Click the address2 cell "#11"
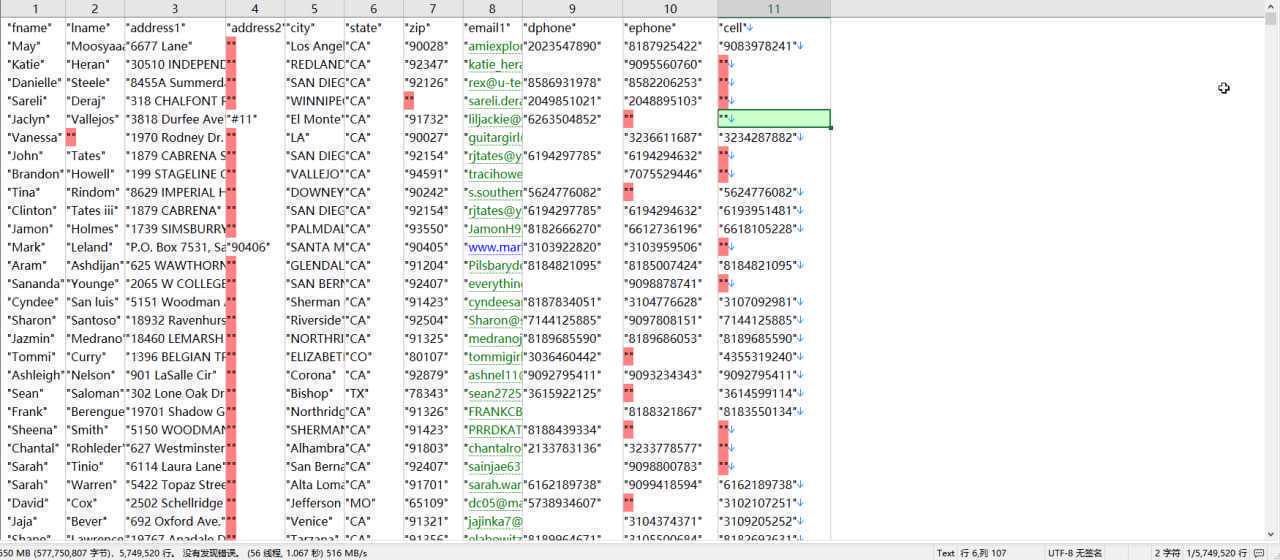 pos(255,119)
